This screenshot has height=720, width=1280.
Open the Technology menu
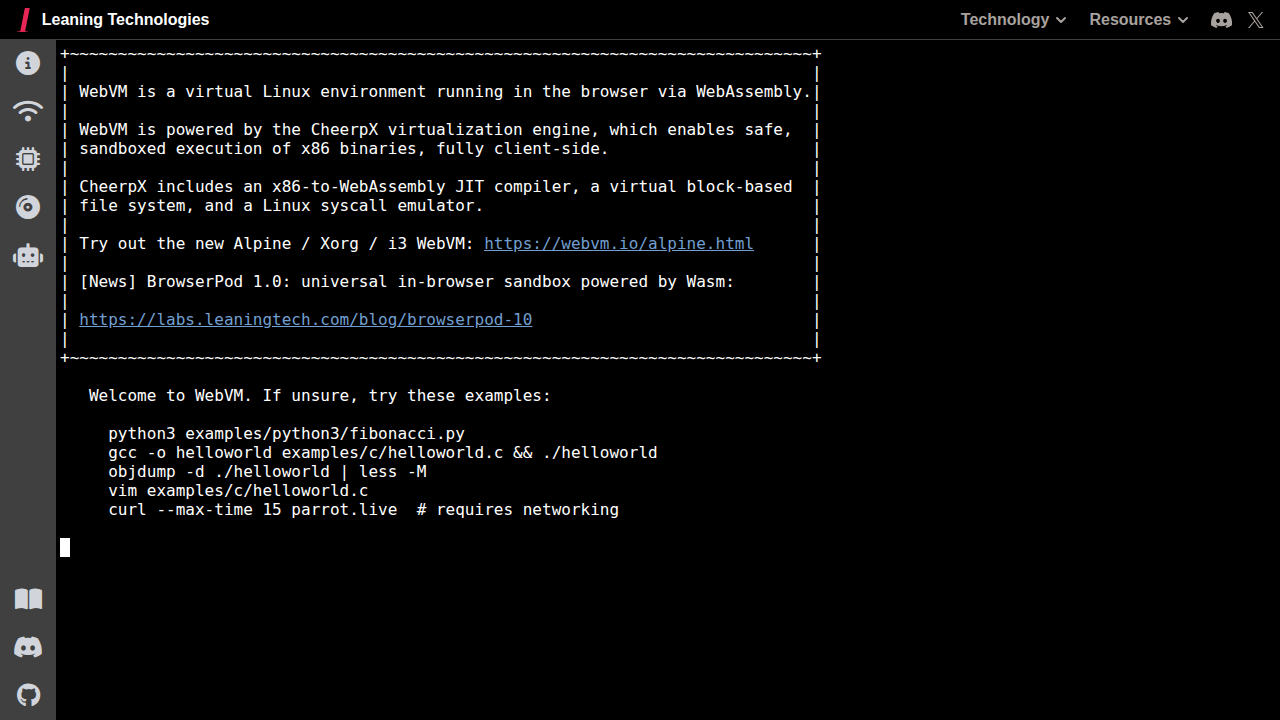pyautogui.click(x=1005, y=19)
